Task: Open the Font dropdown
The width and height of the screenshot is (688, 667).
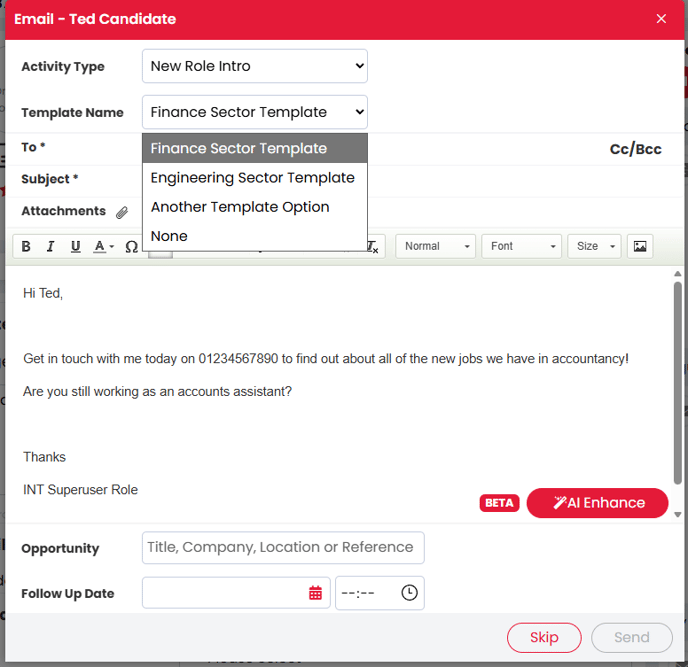Action: (x=521, y=246)
